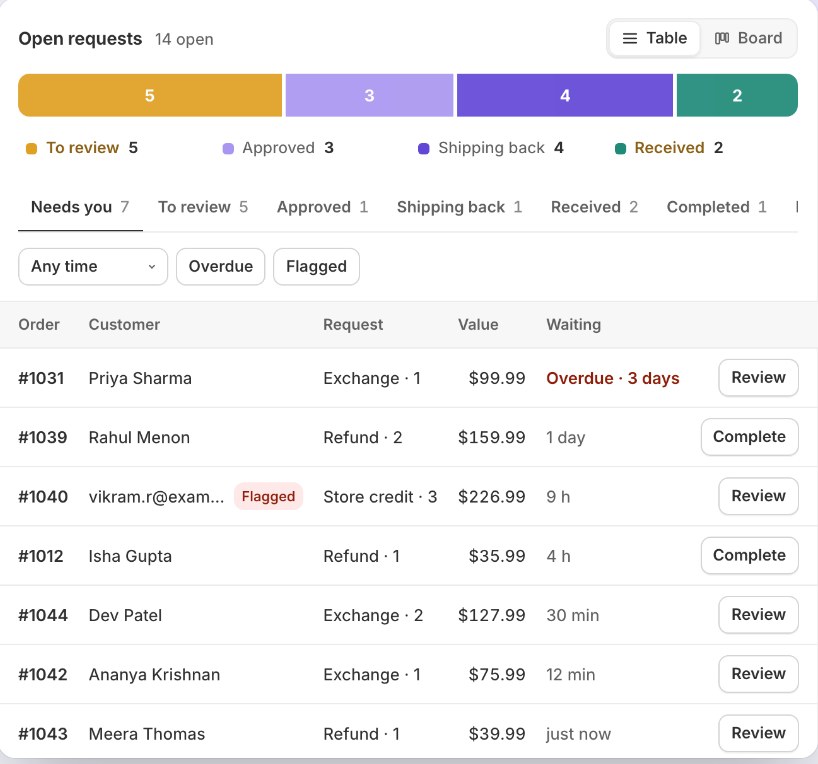Click the $159.99 value
Image resolution: width=818 pixels, height=764 pixels.
[x=491, y=437]
